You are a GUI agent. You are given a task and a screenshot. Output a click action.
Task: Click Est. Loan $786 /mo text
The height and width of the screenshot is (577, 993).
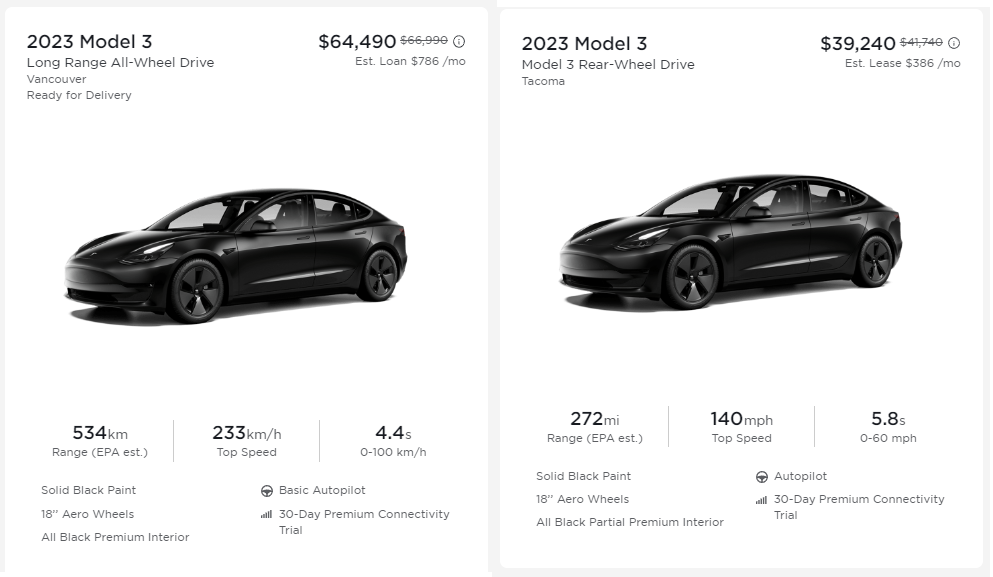pyautogui.click(x=410, y=62)
